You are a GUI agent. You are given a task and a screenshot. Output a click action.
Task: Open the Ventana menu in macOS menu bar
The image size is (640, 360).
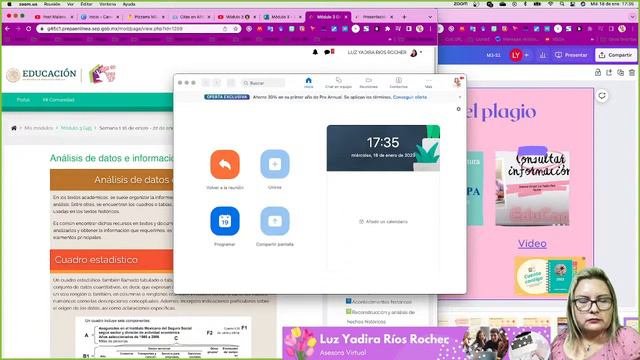(108, 4)
